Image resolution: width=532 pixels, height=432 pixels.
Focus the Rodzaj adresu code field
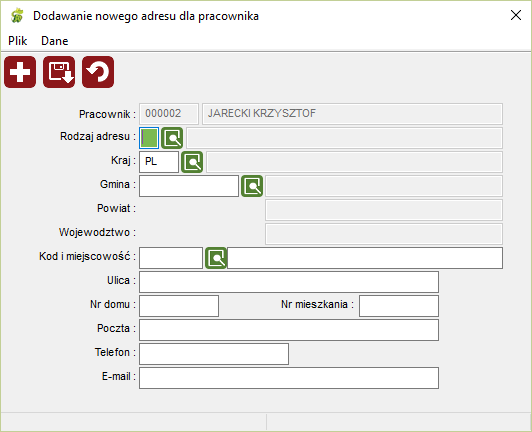149,138
